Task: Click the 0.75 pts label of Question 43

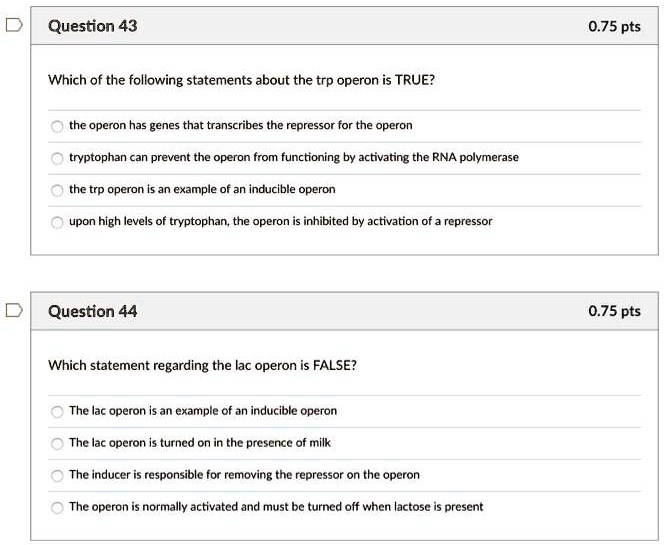Action: (615, 27)
